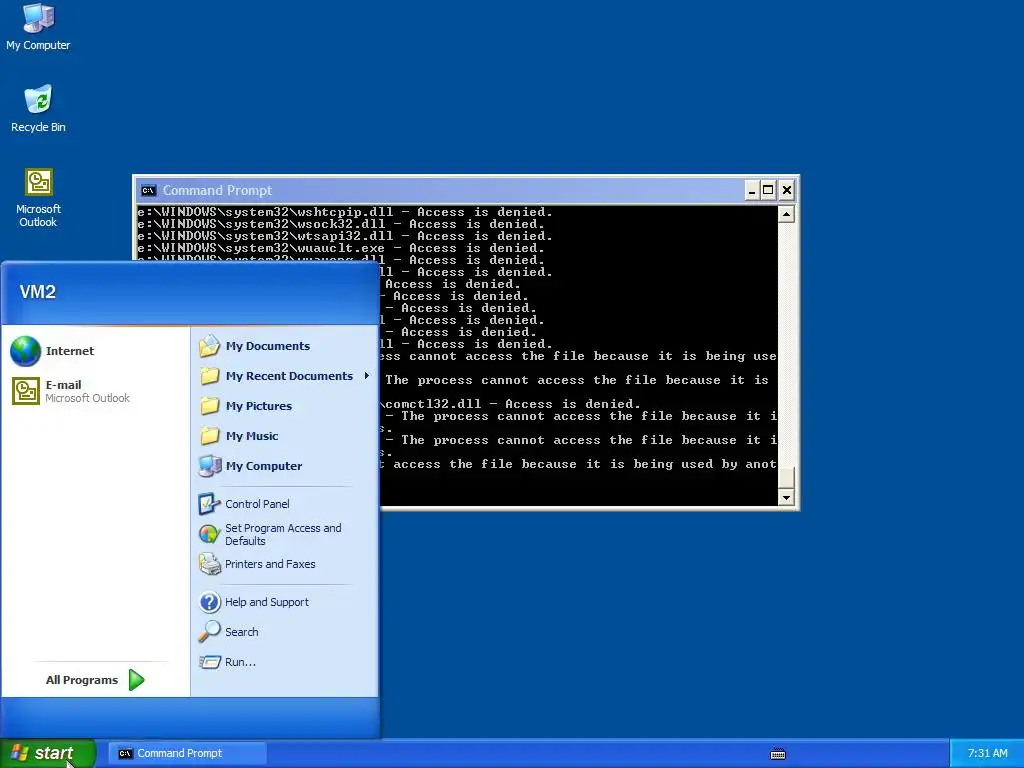Image resolution: width=1024 pixels, height=768 pixels.
Task: Choose Printers and Faxes in Start menu
Action: (284, 564)
